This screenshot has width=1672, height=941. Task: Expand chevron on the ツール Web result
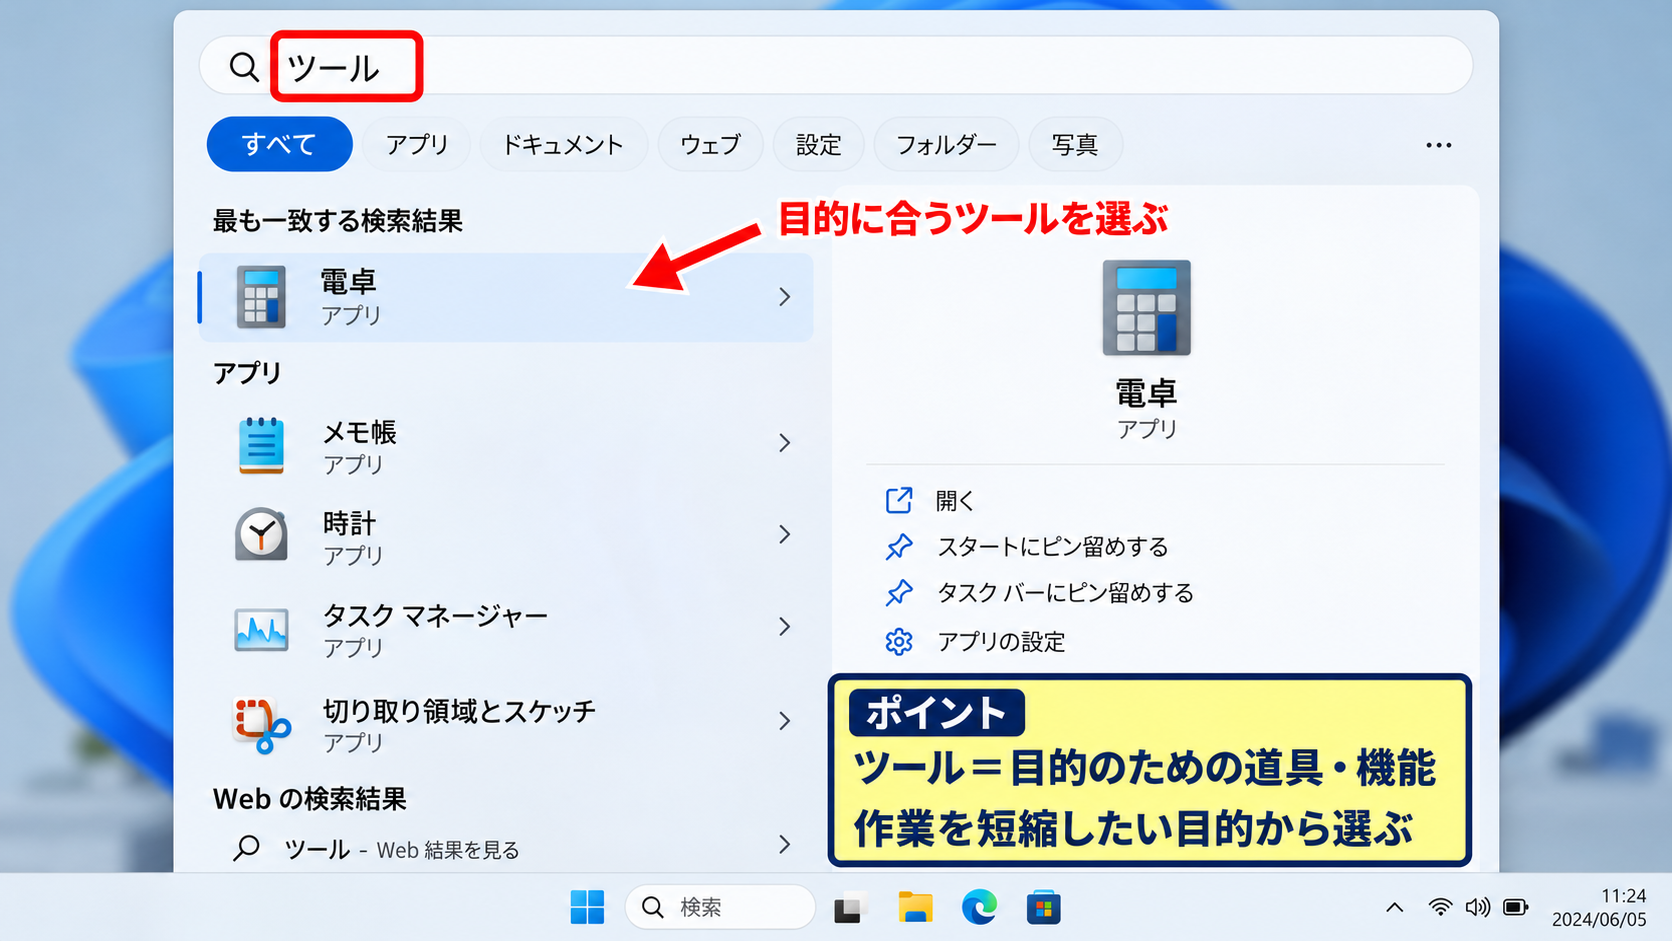coord(785,845)
